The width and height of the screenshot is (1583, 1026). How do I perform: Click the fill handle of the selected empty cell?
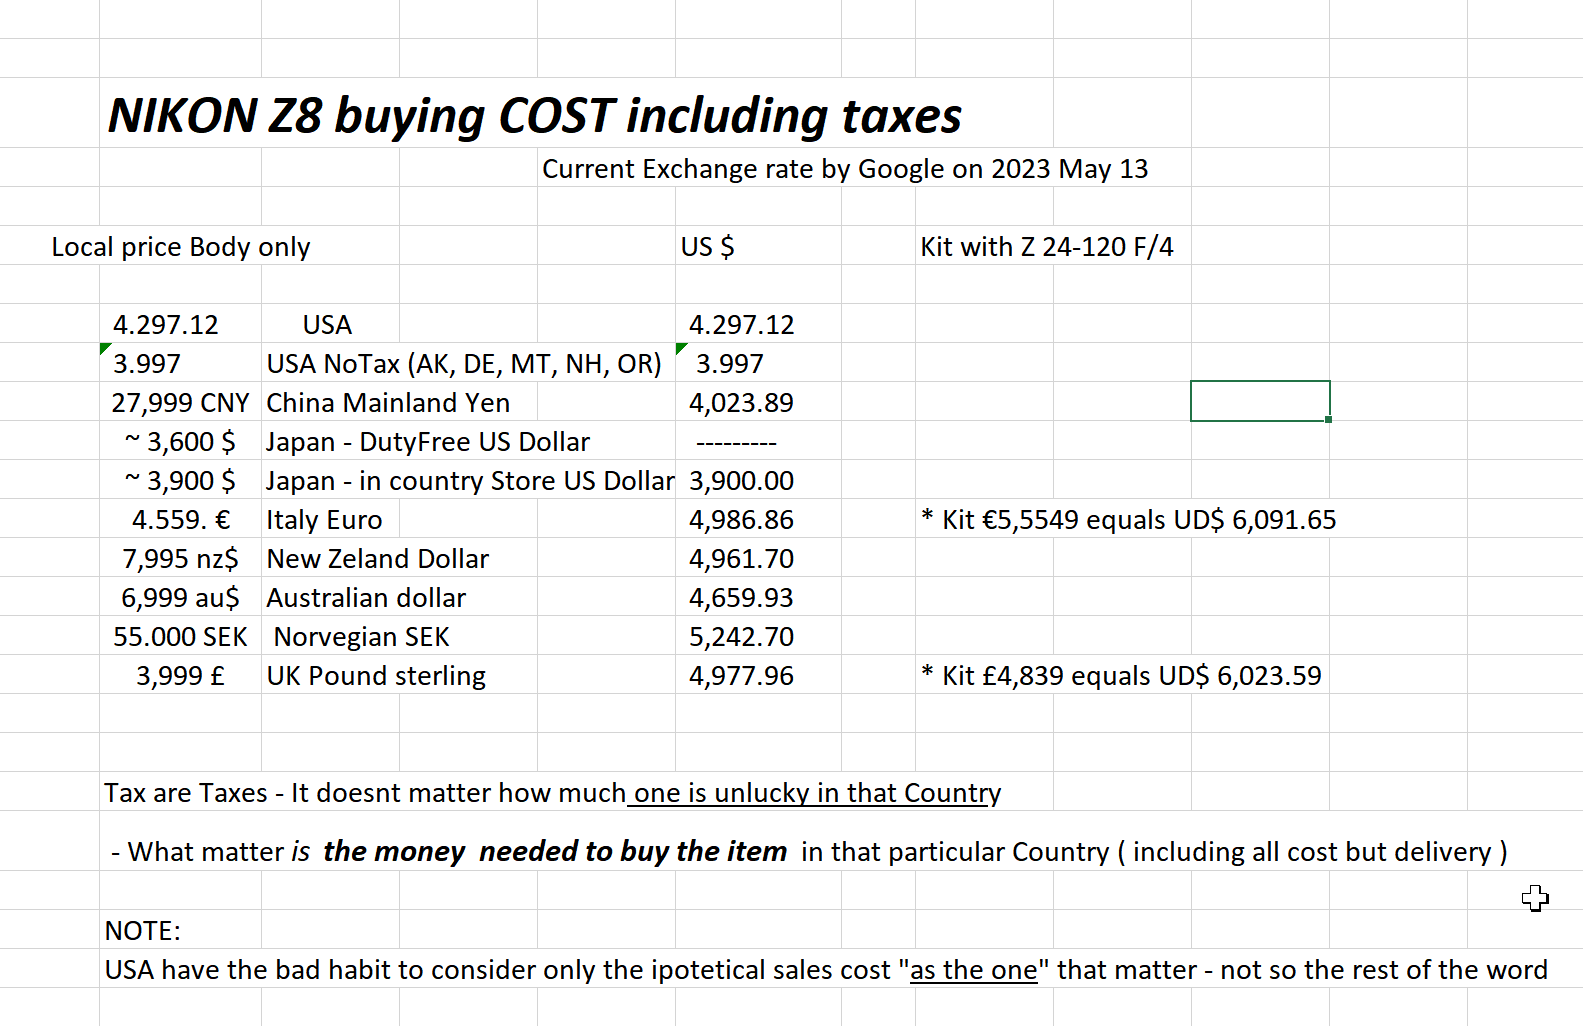pyautogui.click(x=1328, y=420)
